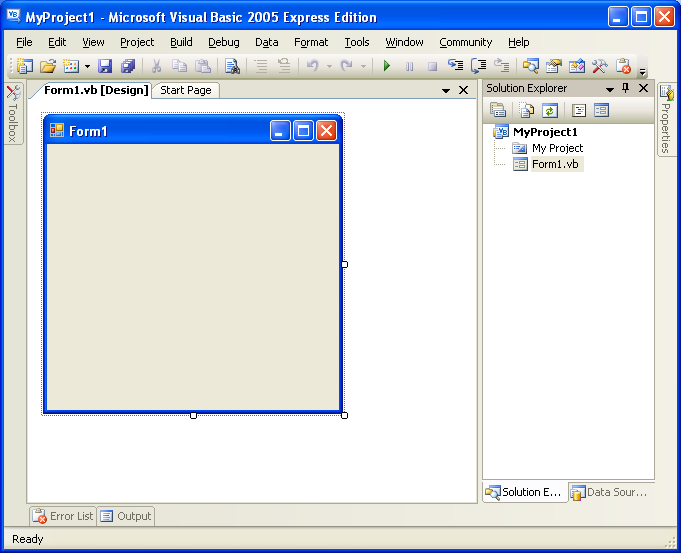The image size is (681, 553).
Task: Click the View Code icon in Solution Explorer
Action: pos(579,110)
